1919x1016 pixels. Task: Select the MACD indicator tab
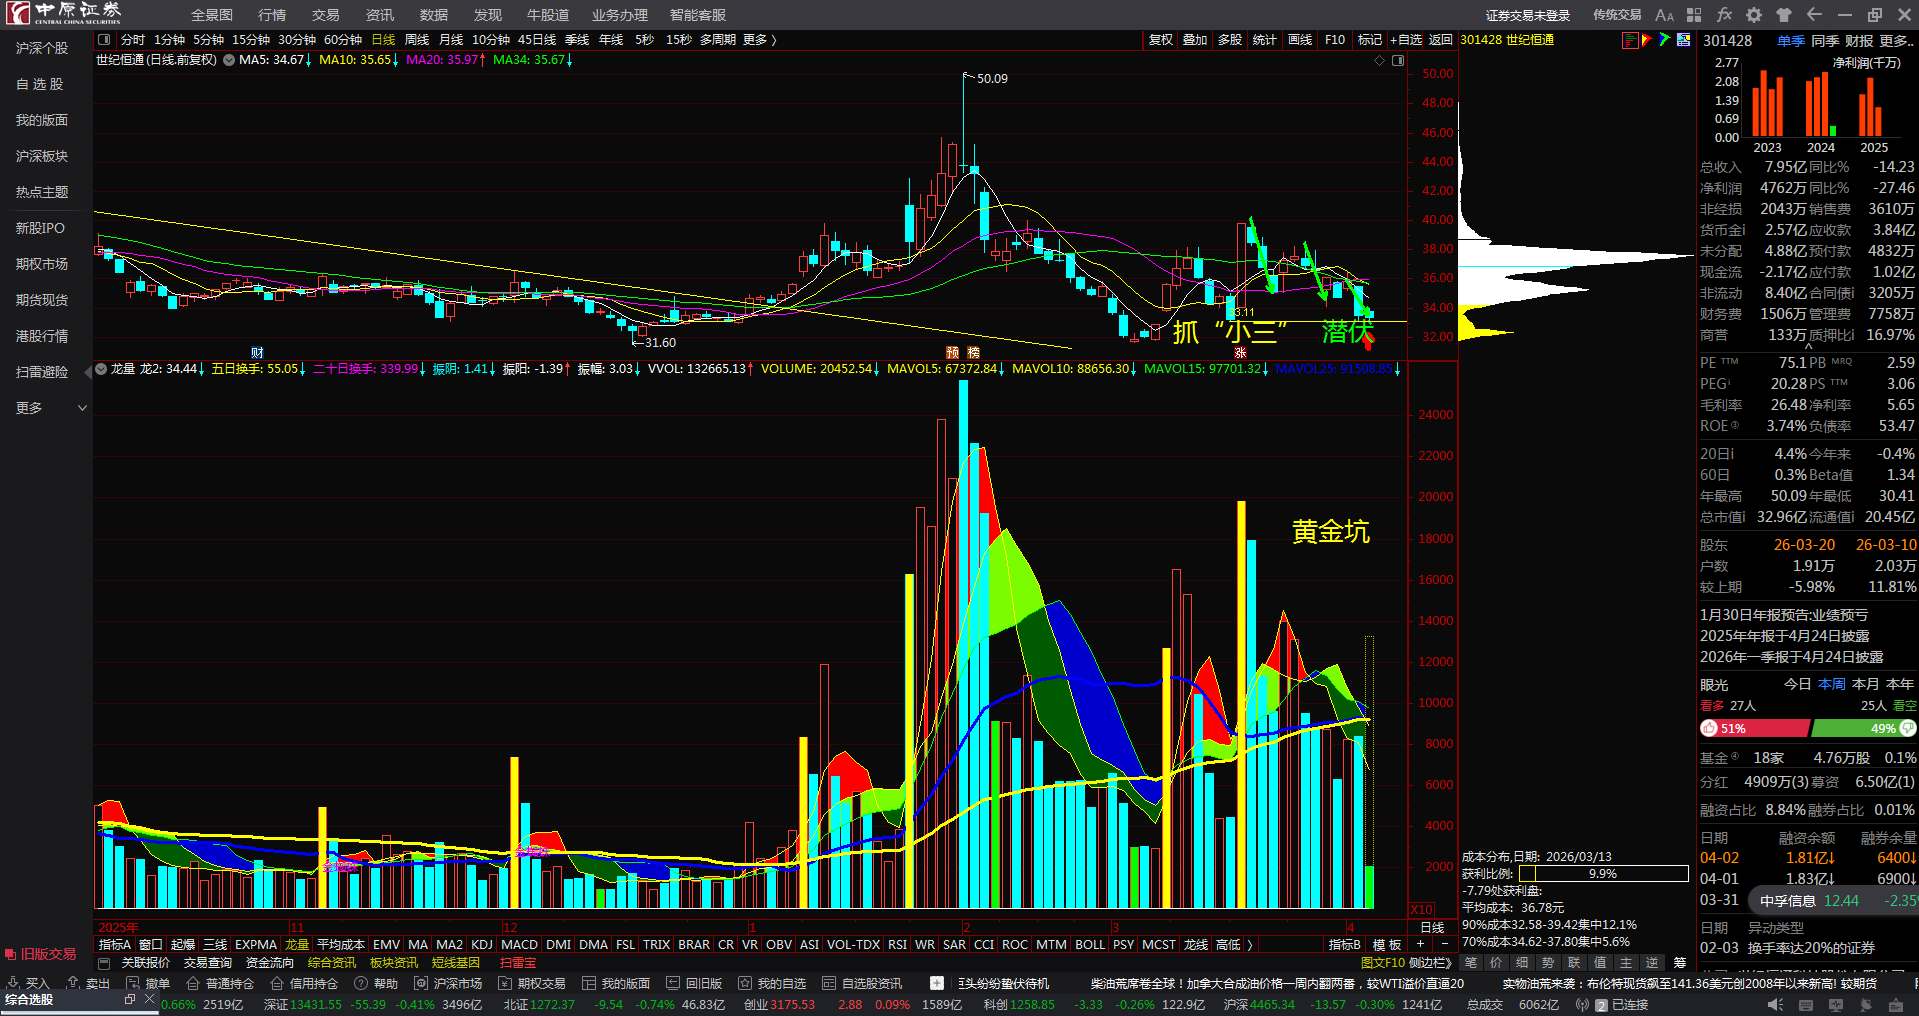pyautogui.click(x=520, y=945)
